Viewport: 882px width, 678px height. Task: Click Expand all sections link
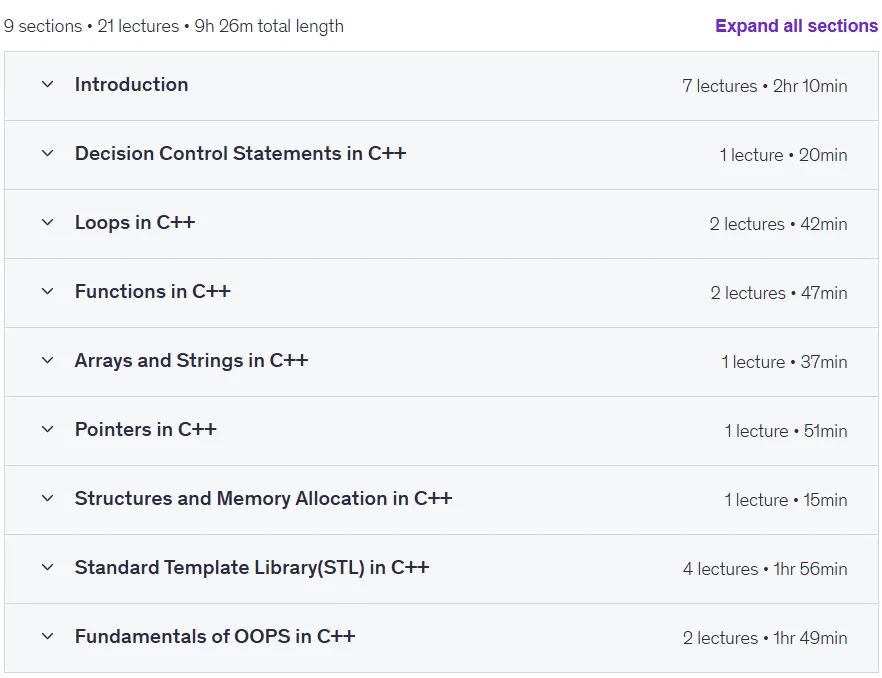pyautogui.click(x=796, y=26)
